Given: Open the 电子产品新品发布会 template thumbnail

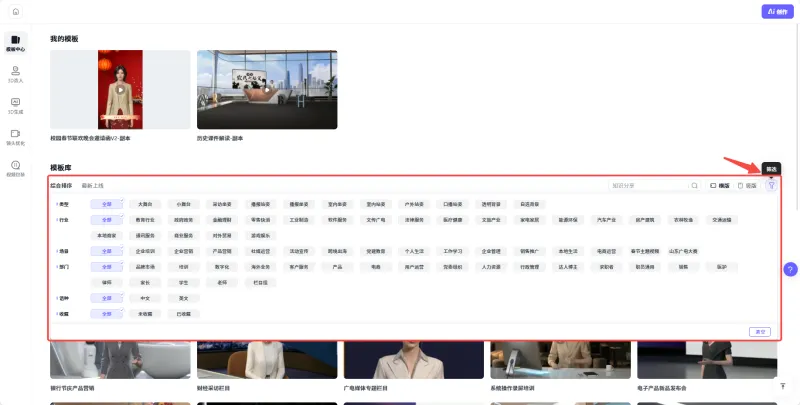Looking at the screenshot, I should pyautogui.click(x=707, y=360).
